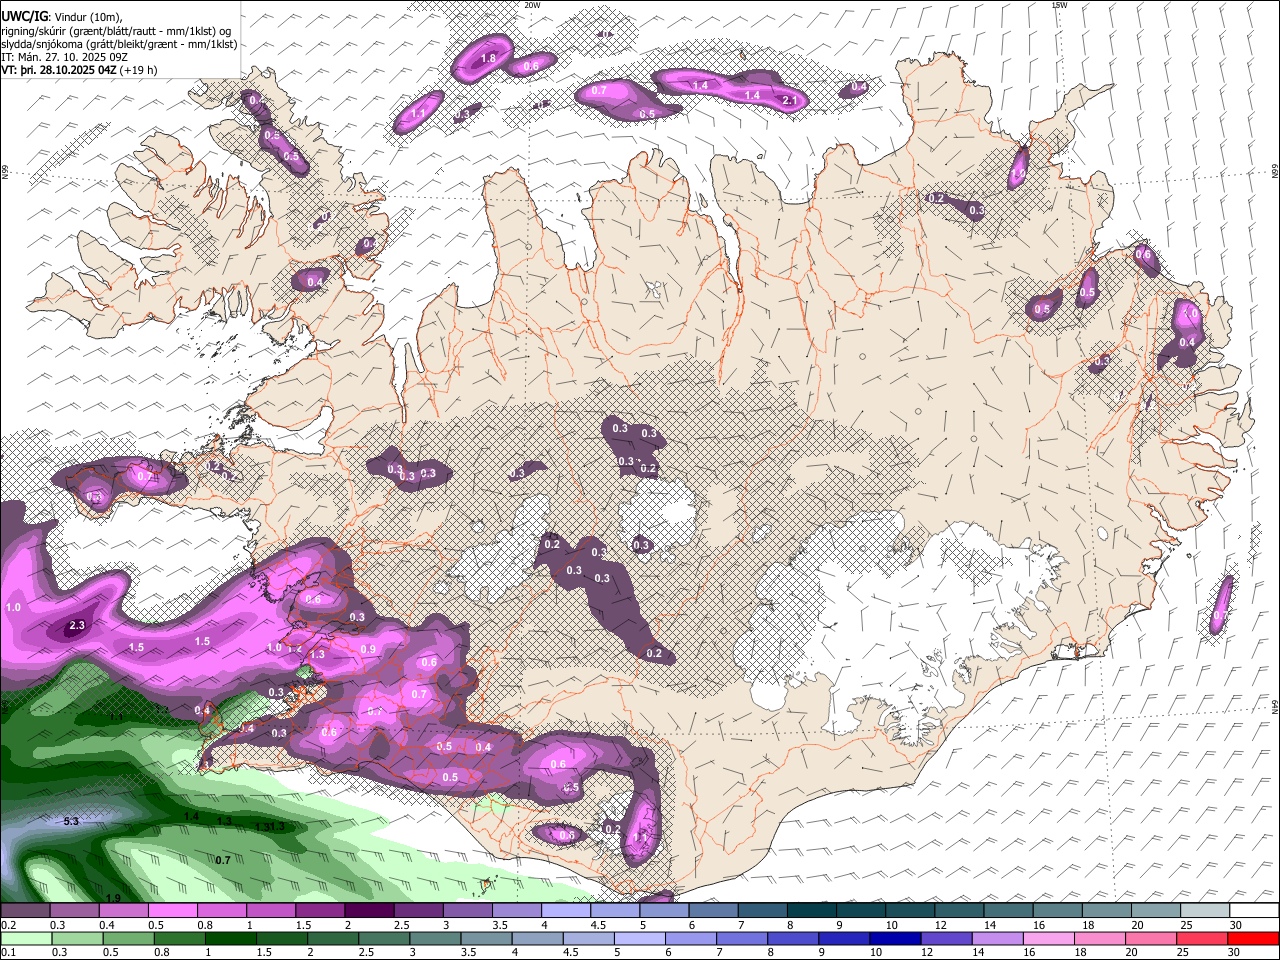Image resolution: width=1280 pixels, height=960 pixels.
Task: Select lower legend swatch between 1 and 1.5
Action: 230,938
